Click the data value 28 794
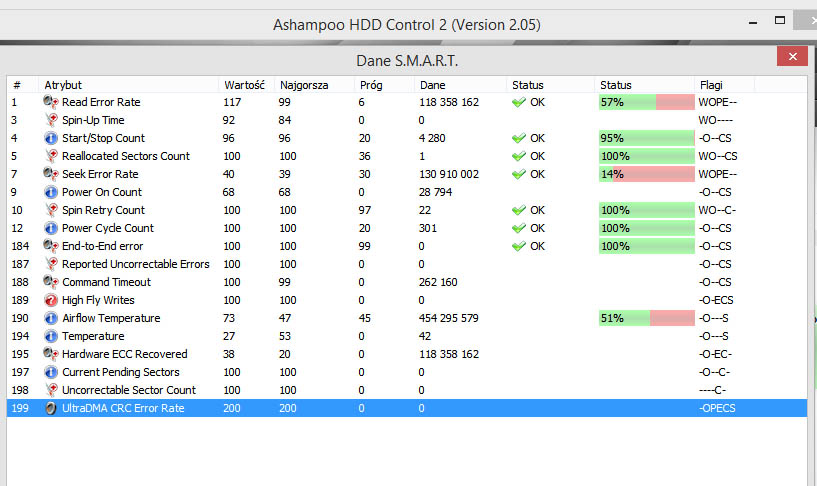817x486 pixels. coord(435,192)
